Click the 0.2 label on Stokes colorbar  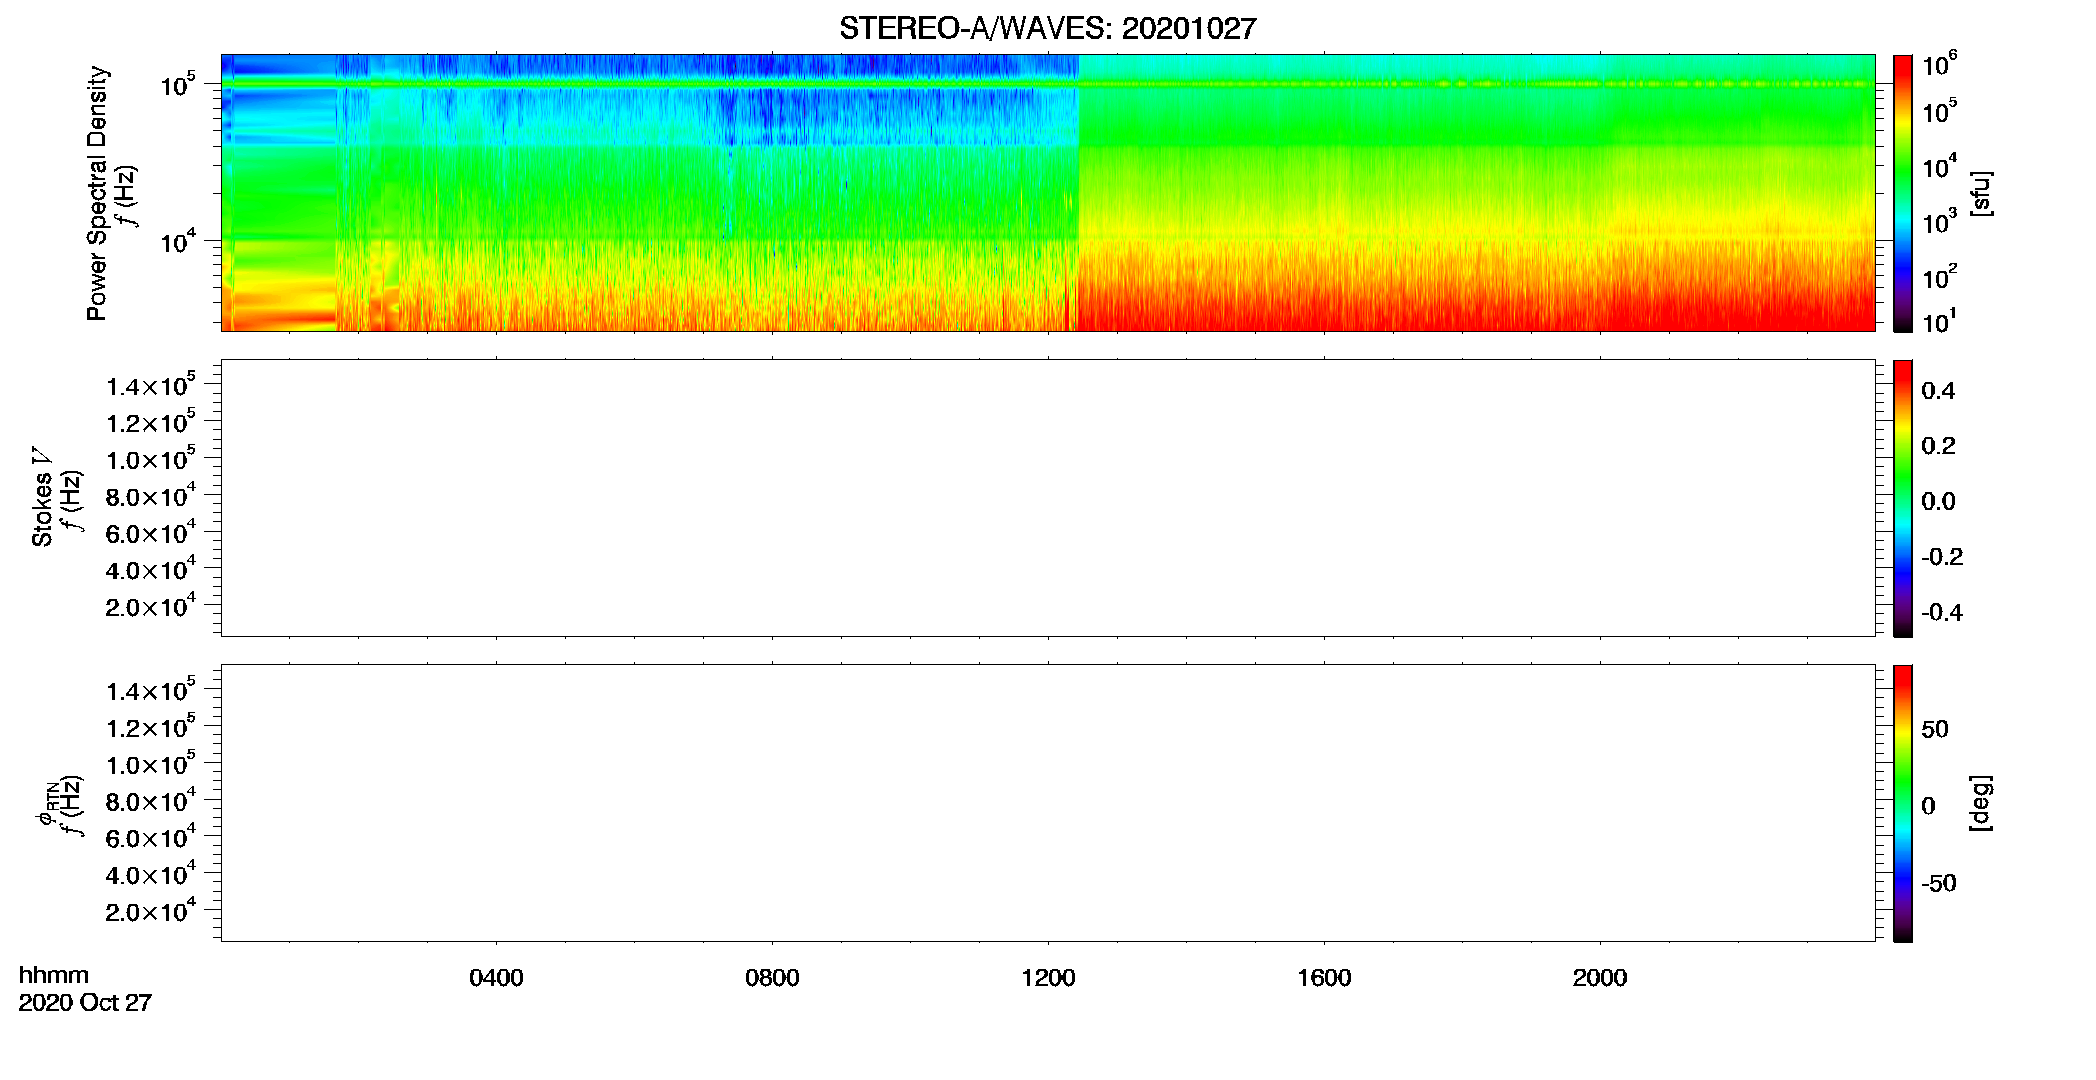[x=1938, y=446]
